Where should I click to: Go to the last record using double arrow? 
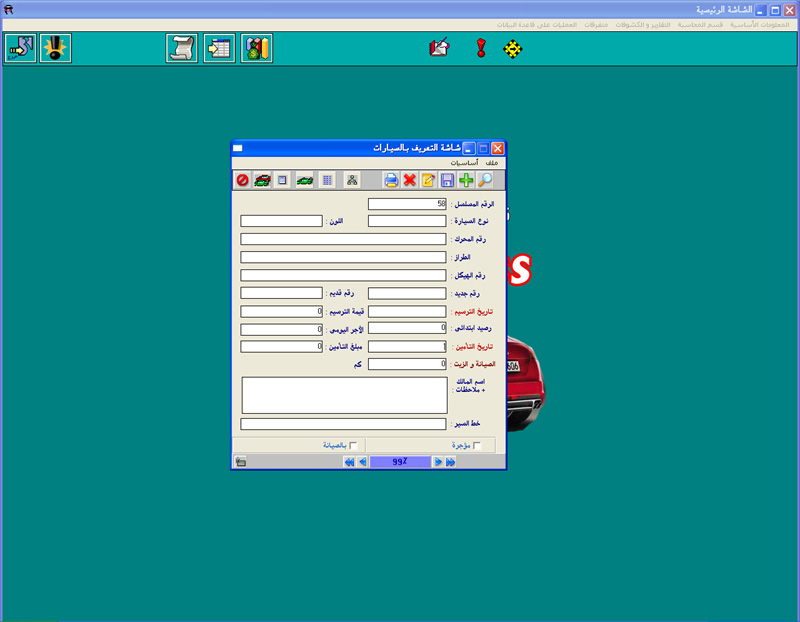[x=451, y=462]
